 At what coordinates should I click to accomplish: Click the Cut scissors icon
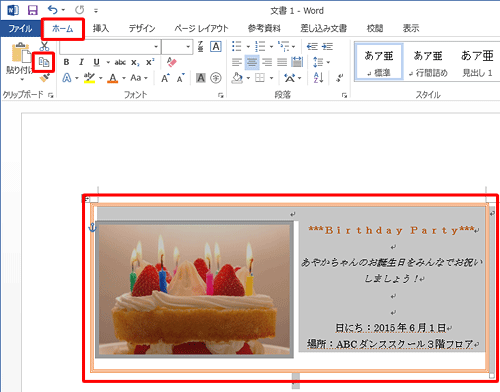pos(44,46)
